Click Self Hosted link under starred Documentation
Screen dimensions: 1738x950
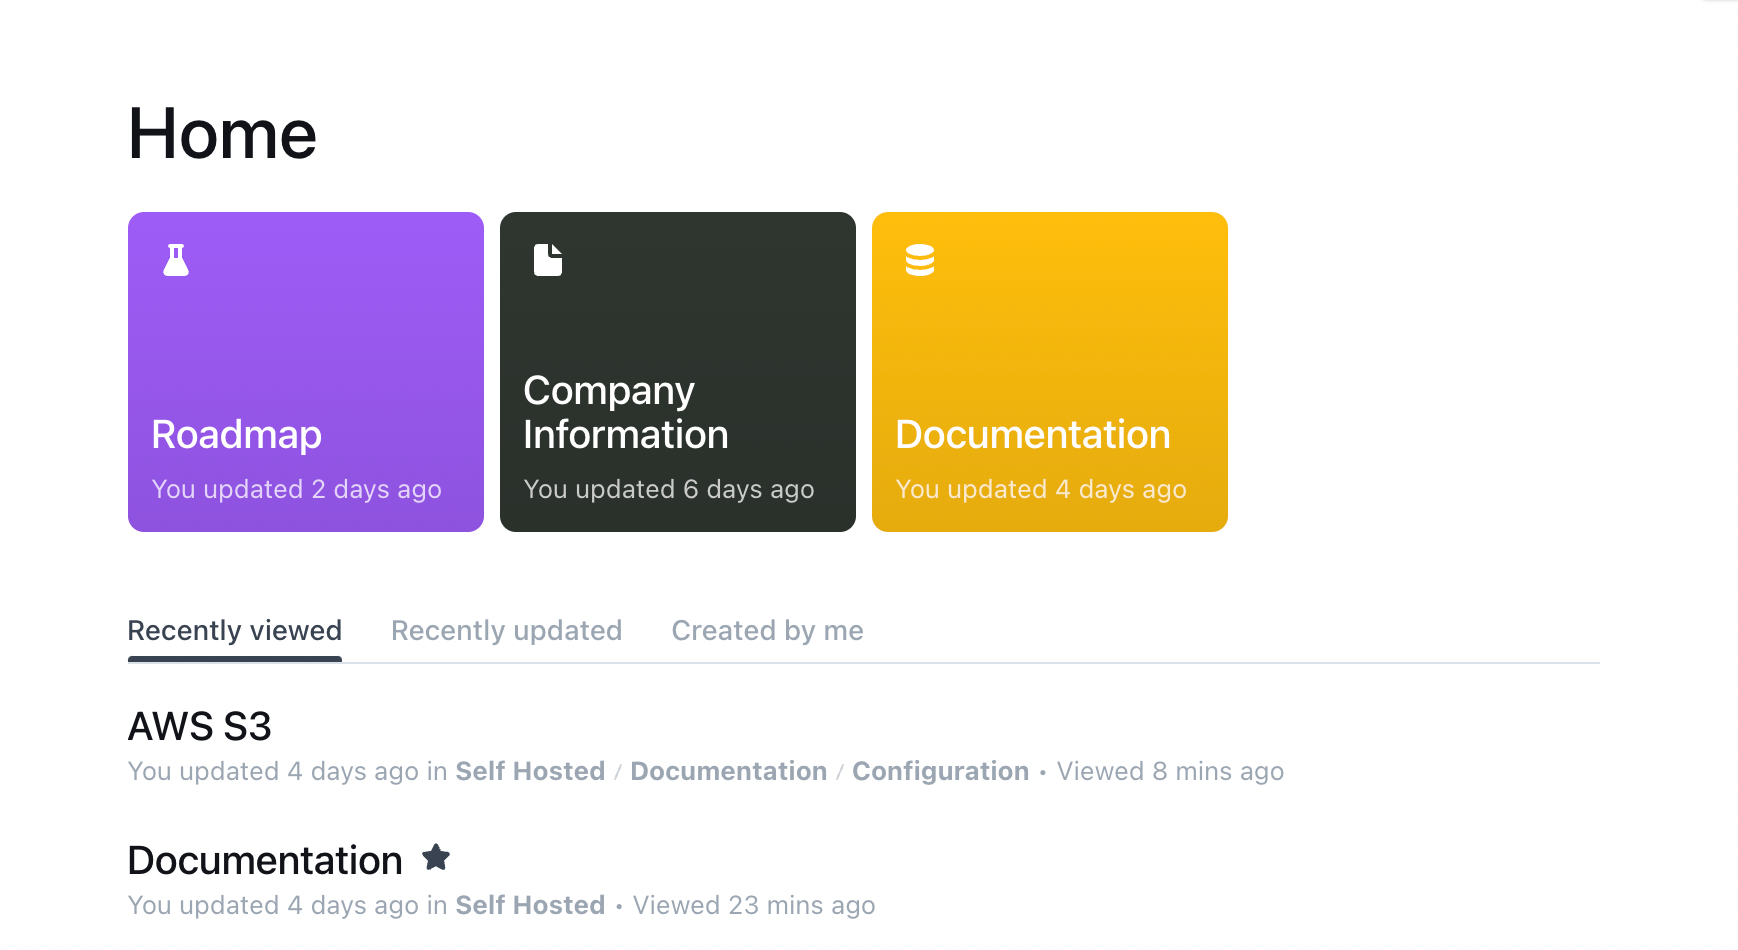pos(530,905)
